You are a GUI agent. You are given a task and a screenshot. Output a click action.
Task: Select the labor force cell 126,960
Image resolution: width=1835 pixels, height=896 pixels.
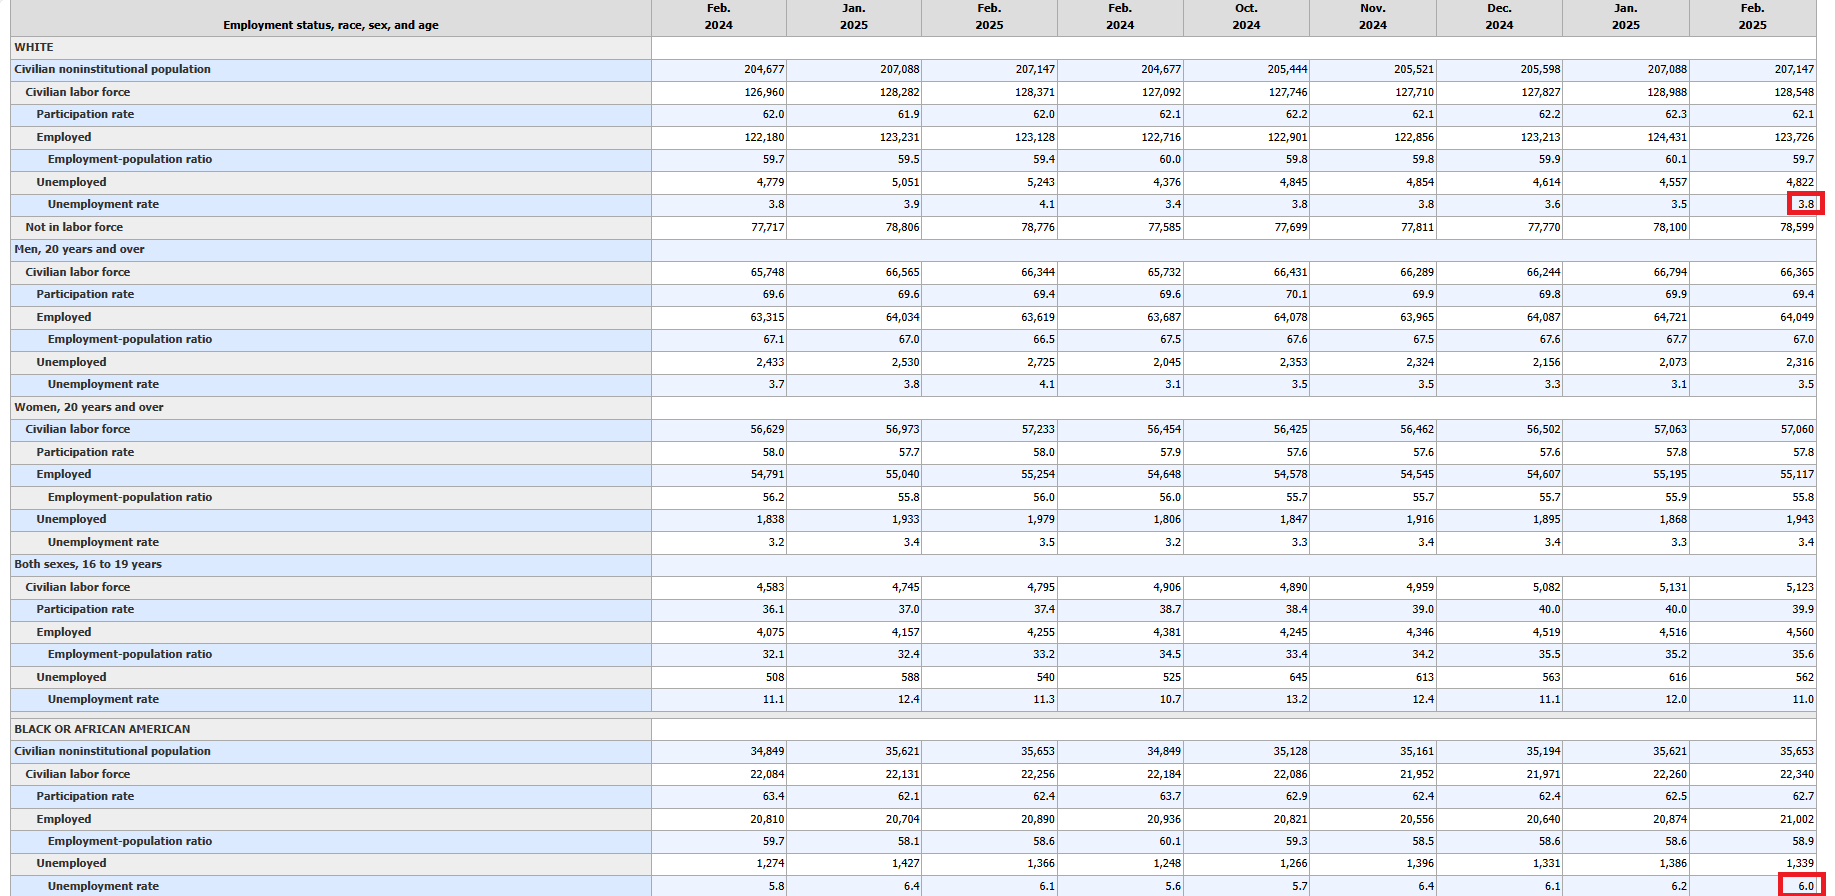(764, 92)
